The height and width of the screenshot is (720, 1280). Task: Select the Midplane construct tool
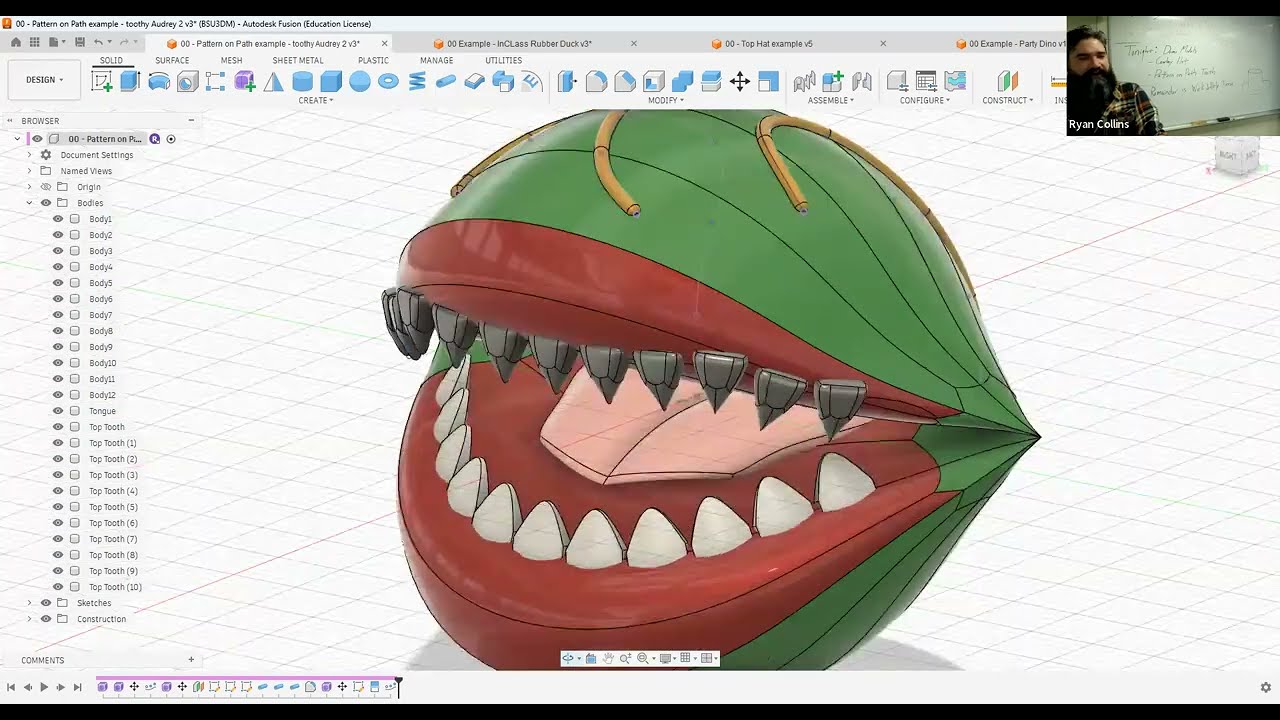[1008, 82]
